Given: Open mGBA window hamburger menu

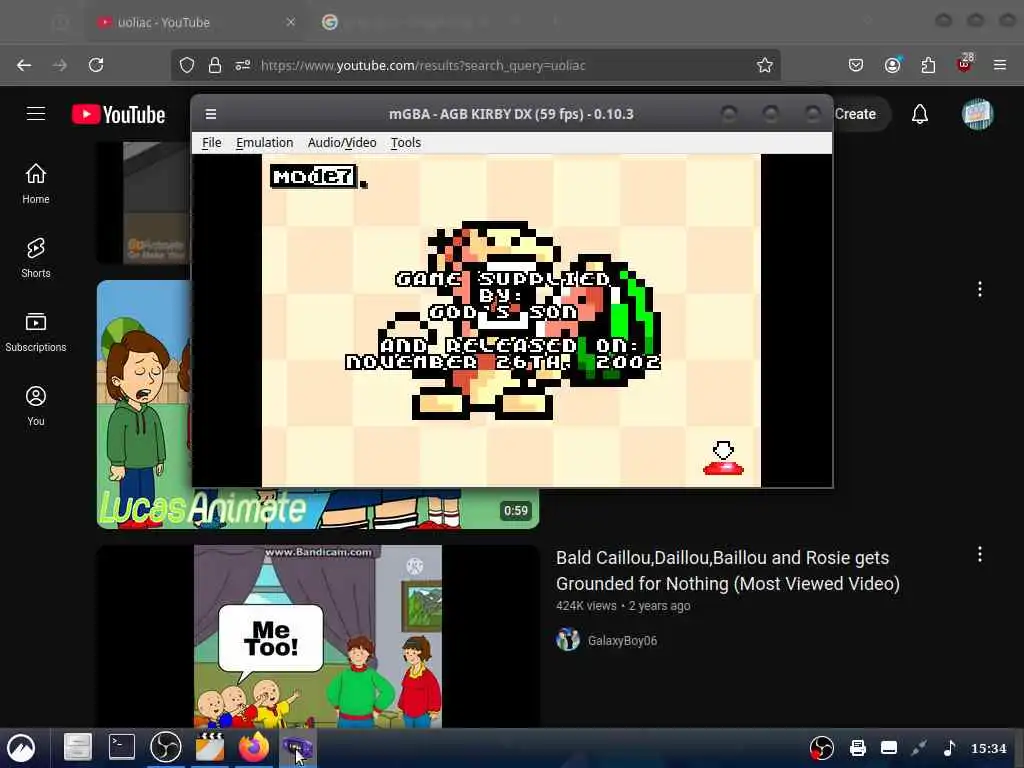Looking at the screenshot, I should point(210,114).
